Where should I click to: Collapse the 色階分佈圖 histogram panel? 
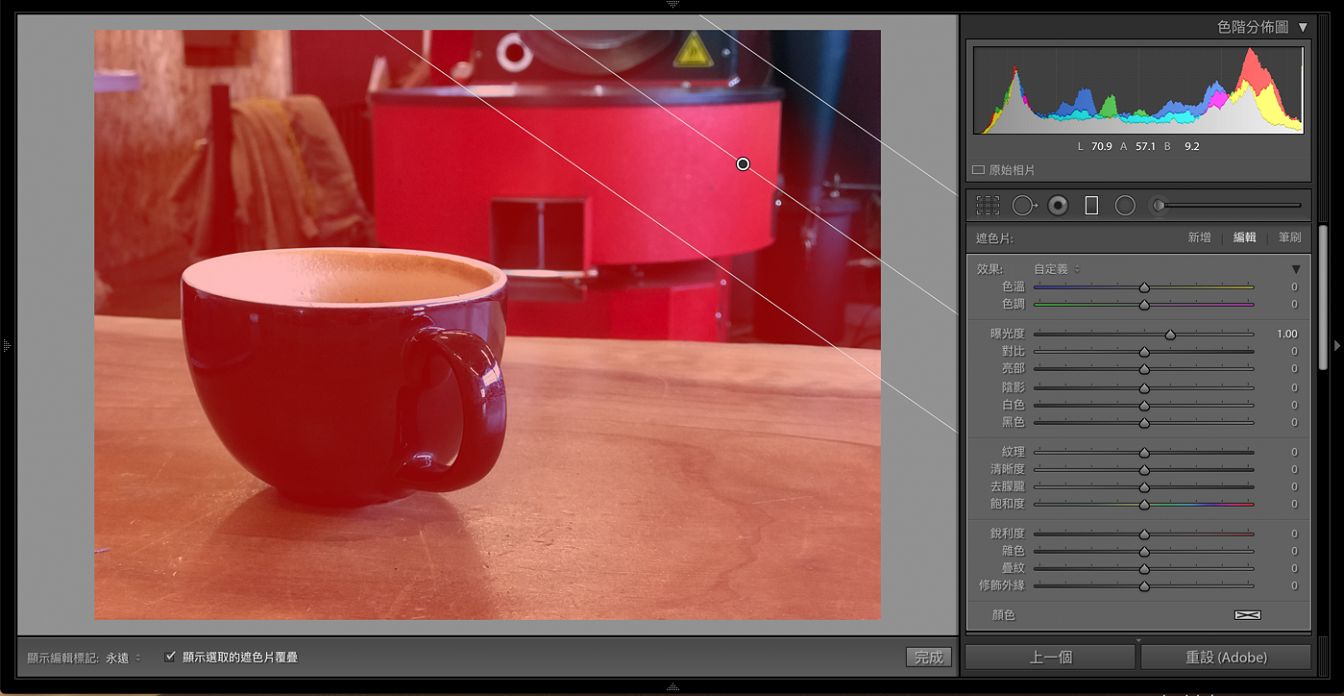click(x=1302, y=27)
